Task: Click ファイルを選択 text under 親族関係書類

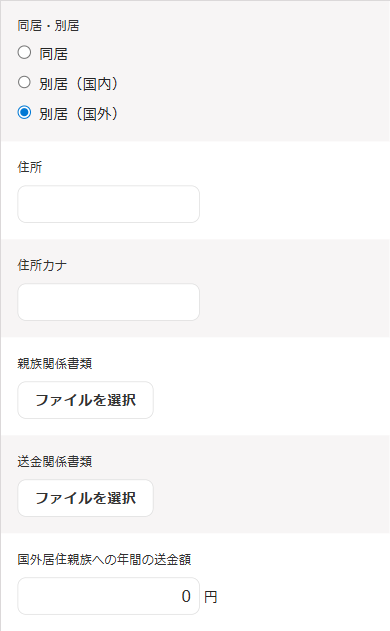Action: coord(85,400)
